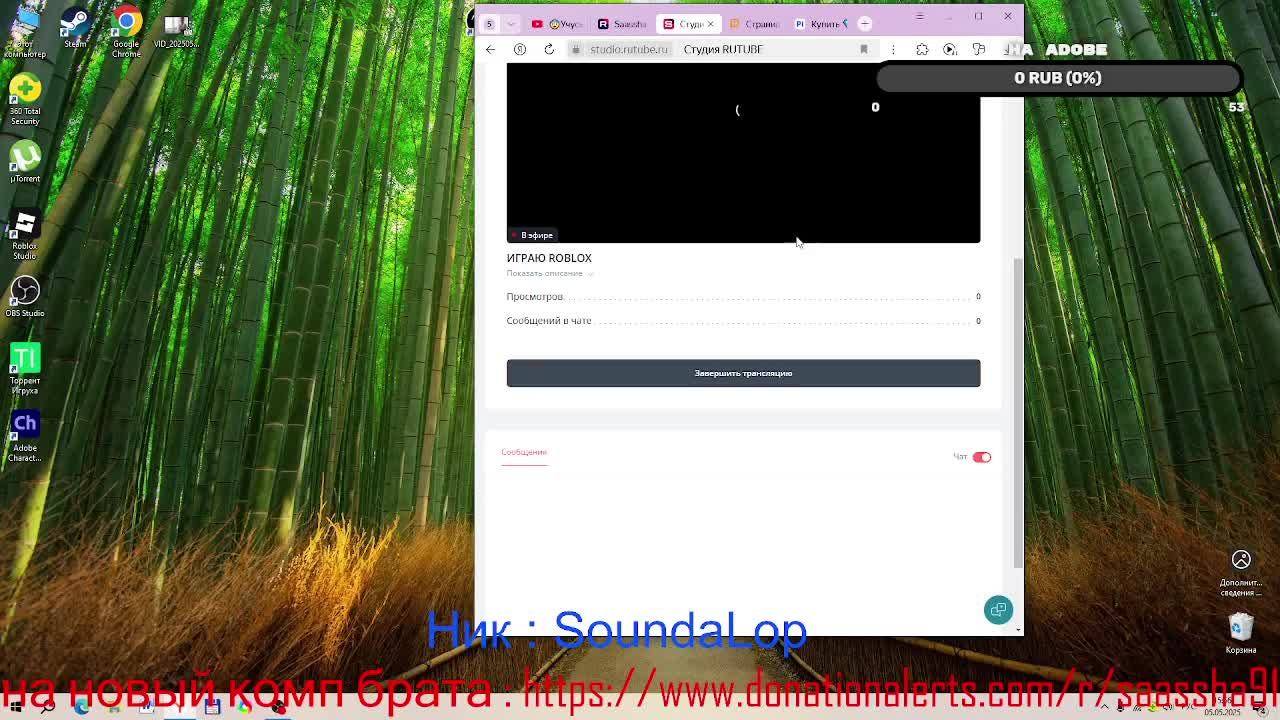Click the page vertical scrollbar

(x=1018, y=412)
